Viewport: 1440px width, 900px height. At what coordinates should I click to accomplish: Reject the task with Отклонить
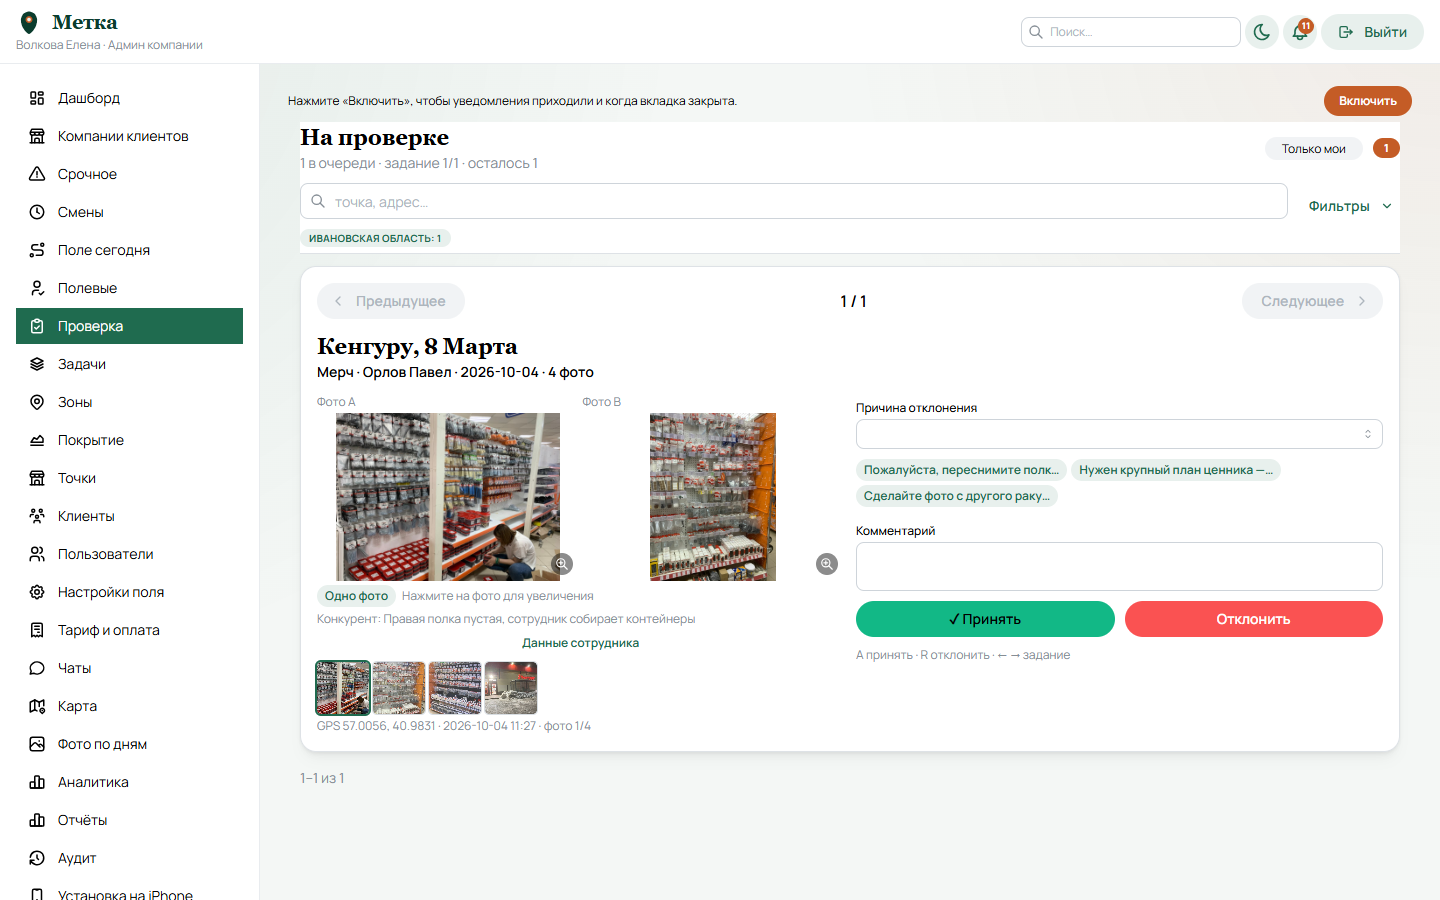(1254, 619)
